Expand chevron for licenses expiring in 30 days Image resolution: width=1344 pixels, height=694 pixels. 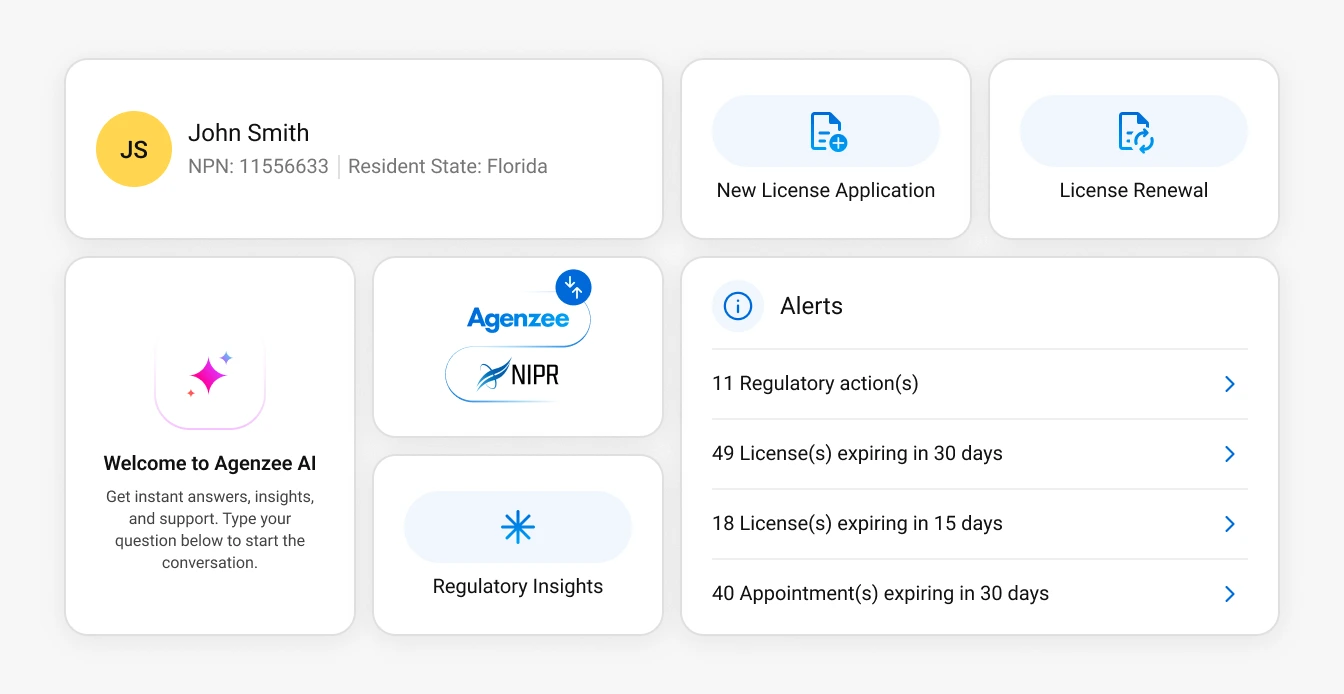(x=1230, y=454)
